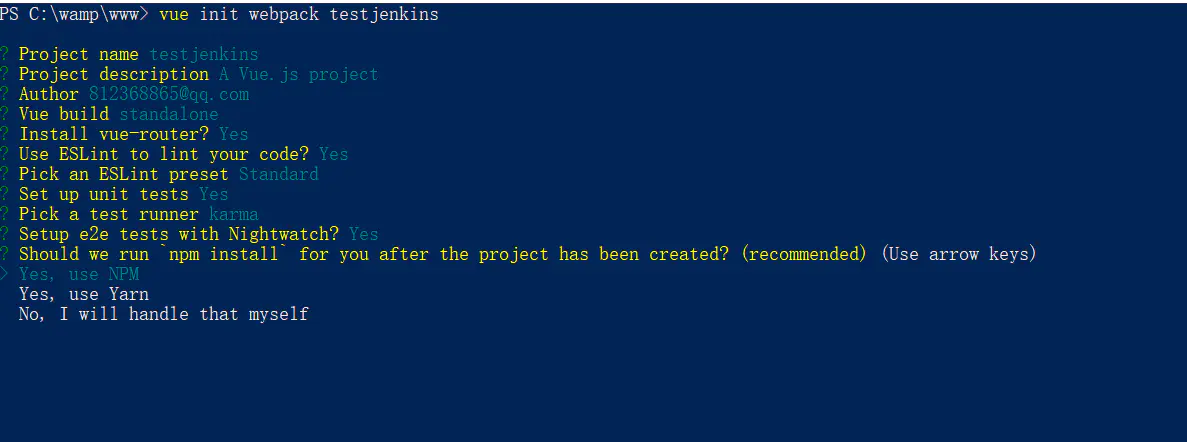The image size is (1187, 442).
Task: Click the 'vue init webpack testjenkins' command
Action: pos(299,14)
